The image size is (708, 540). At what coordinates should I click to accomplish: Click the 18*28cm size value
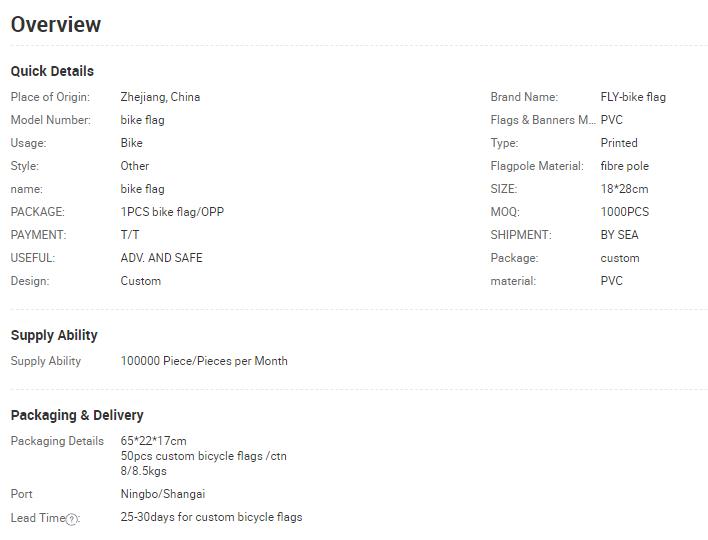[x=624, y=189]
